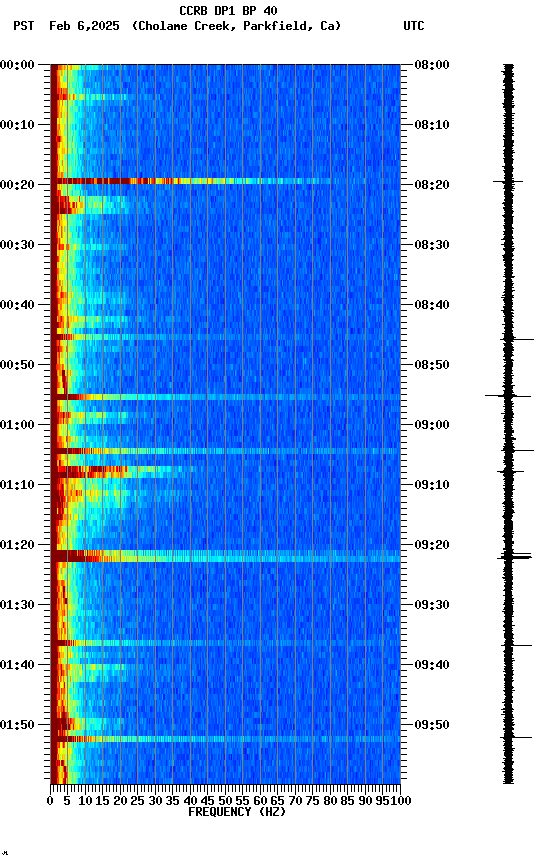Click the 'UTC' timezone label
This screenshot has width=552, height=864.
(x=414, y=26)
